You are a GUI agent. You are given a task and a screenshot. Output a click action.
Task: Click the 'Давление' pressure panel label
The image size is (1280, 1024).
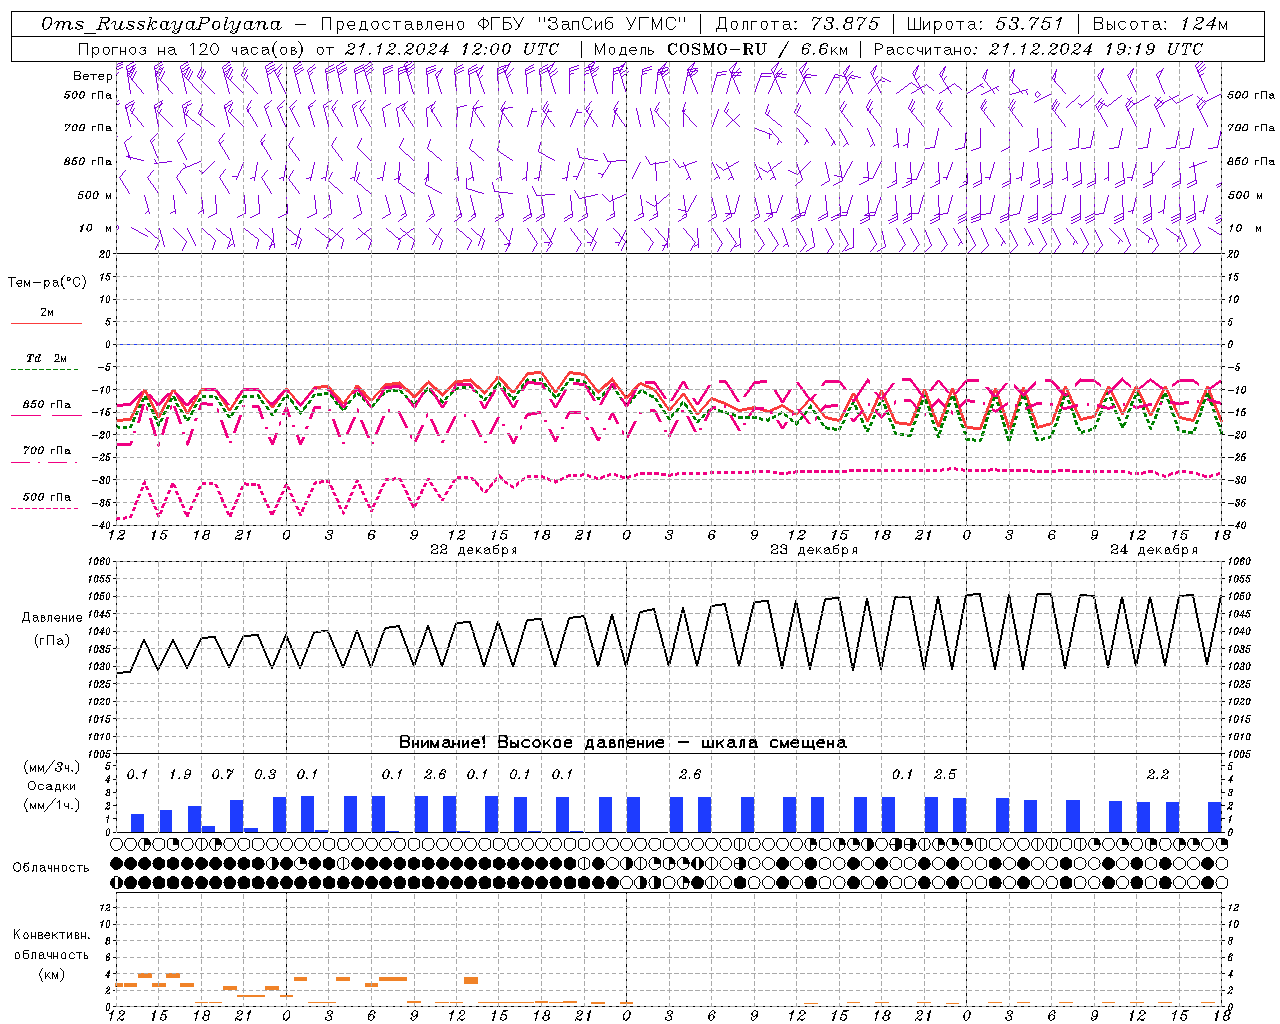pyautogui.click(x=52, y=618)
